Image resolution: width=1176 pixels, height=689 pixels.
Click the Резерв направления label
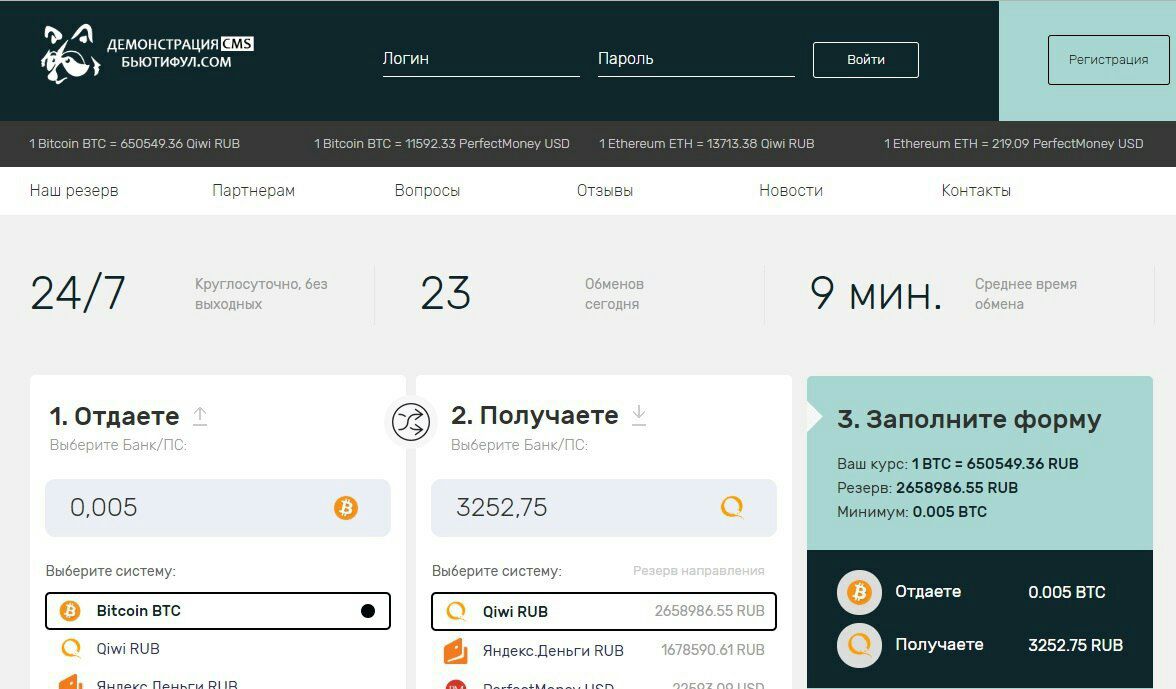tap(698, 571)
